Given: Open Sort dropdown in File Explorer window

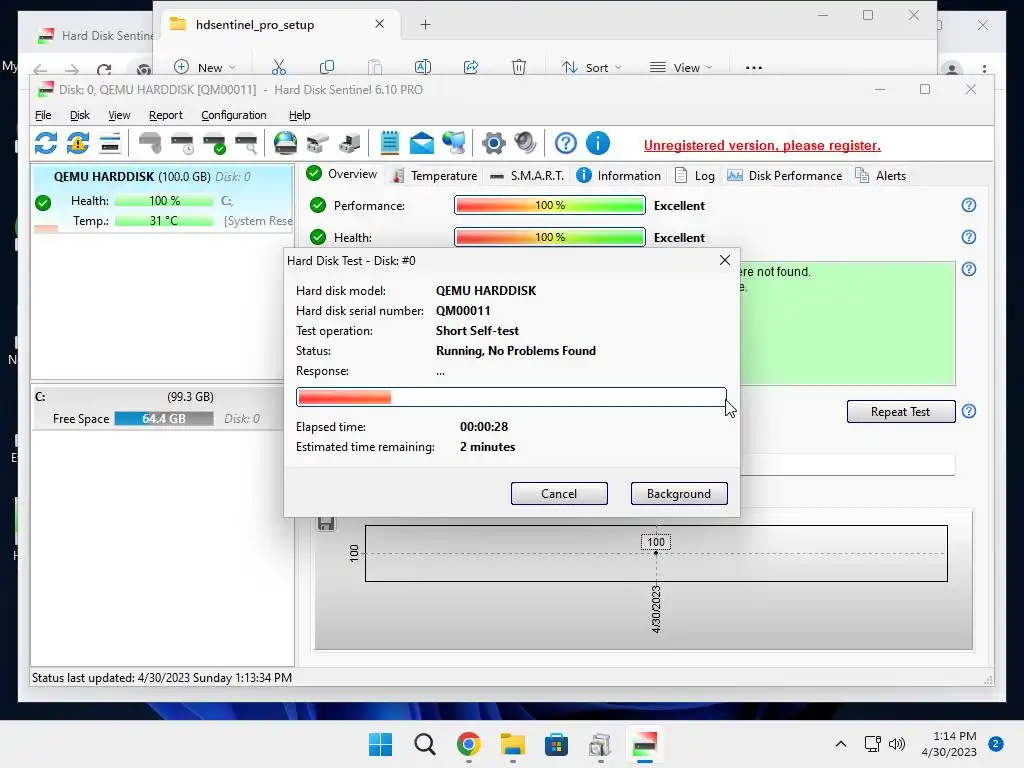Looking at the screenshot, I should pos(591,67).
